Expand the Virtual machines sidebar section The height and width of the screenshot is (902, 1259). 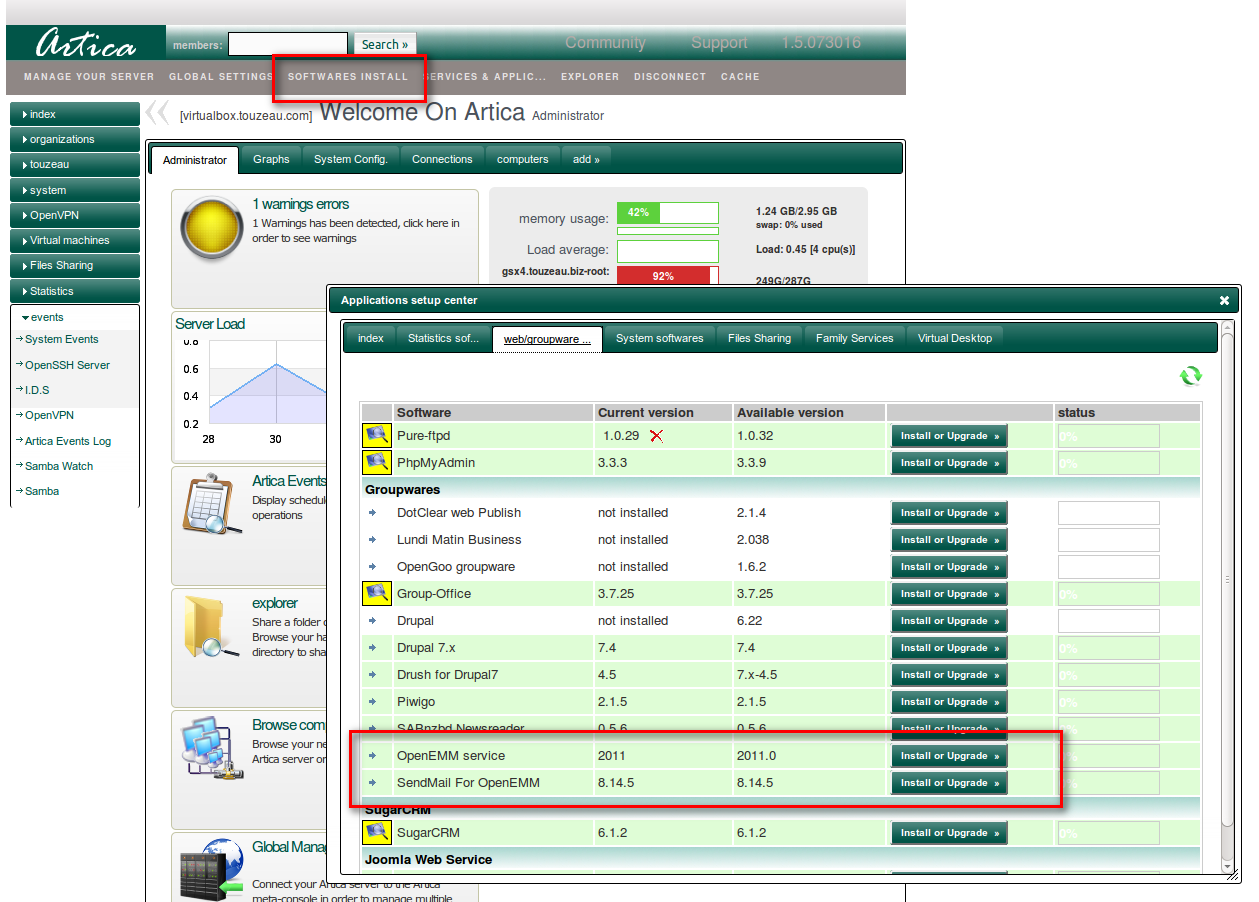pyautogui.click(x=74, y=240)
